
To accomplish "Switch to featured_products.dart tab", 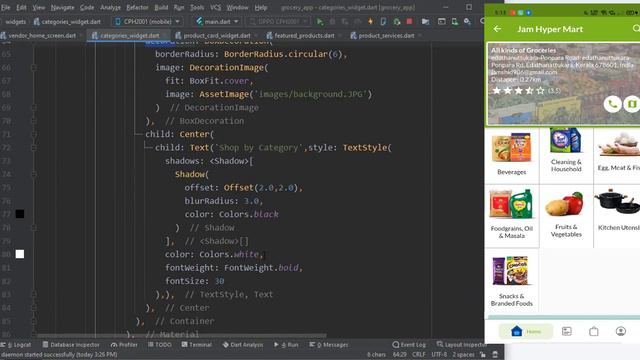I will (x=304, y=36).
